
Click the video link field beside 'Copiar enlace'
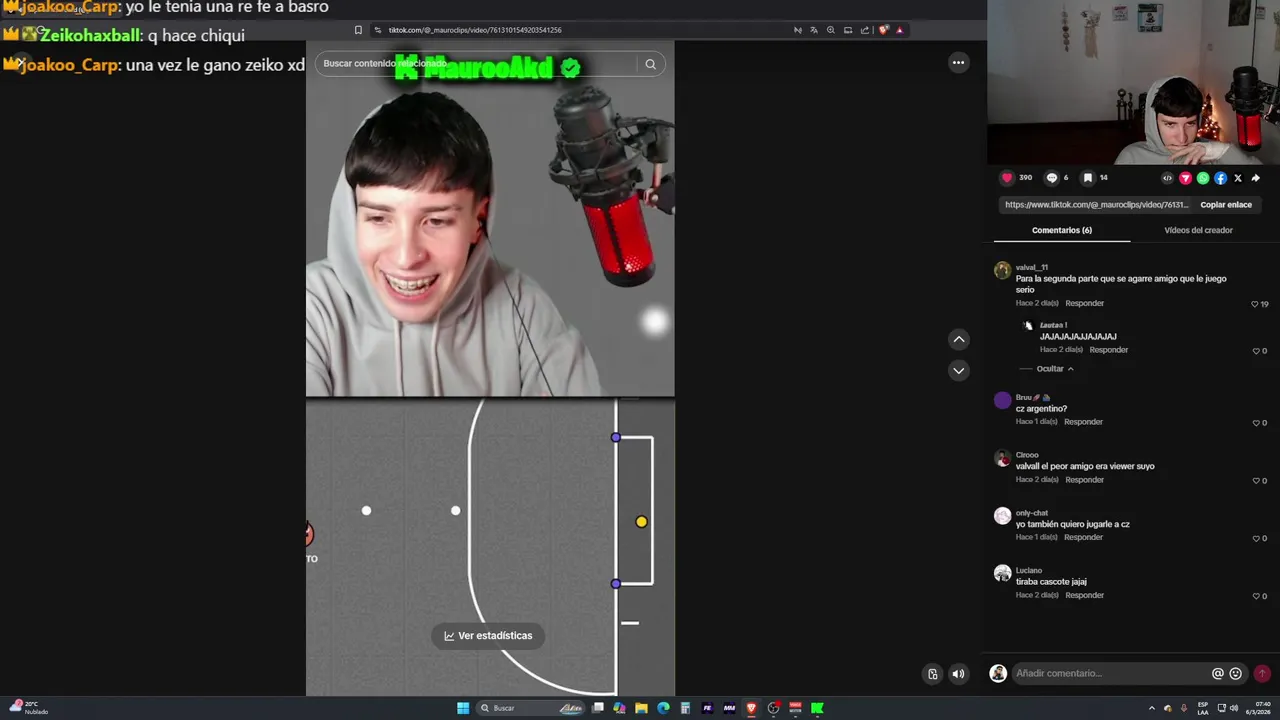(x=1096, y=205)
